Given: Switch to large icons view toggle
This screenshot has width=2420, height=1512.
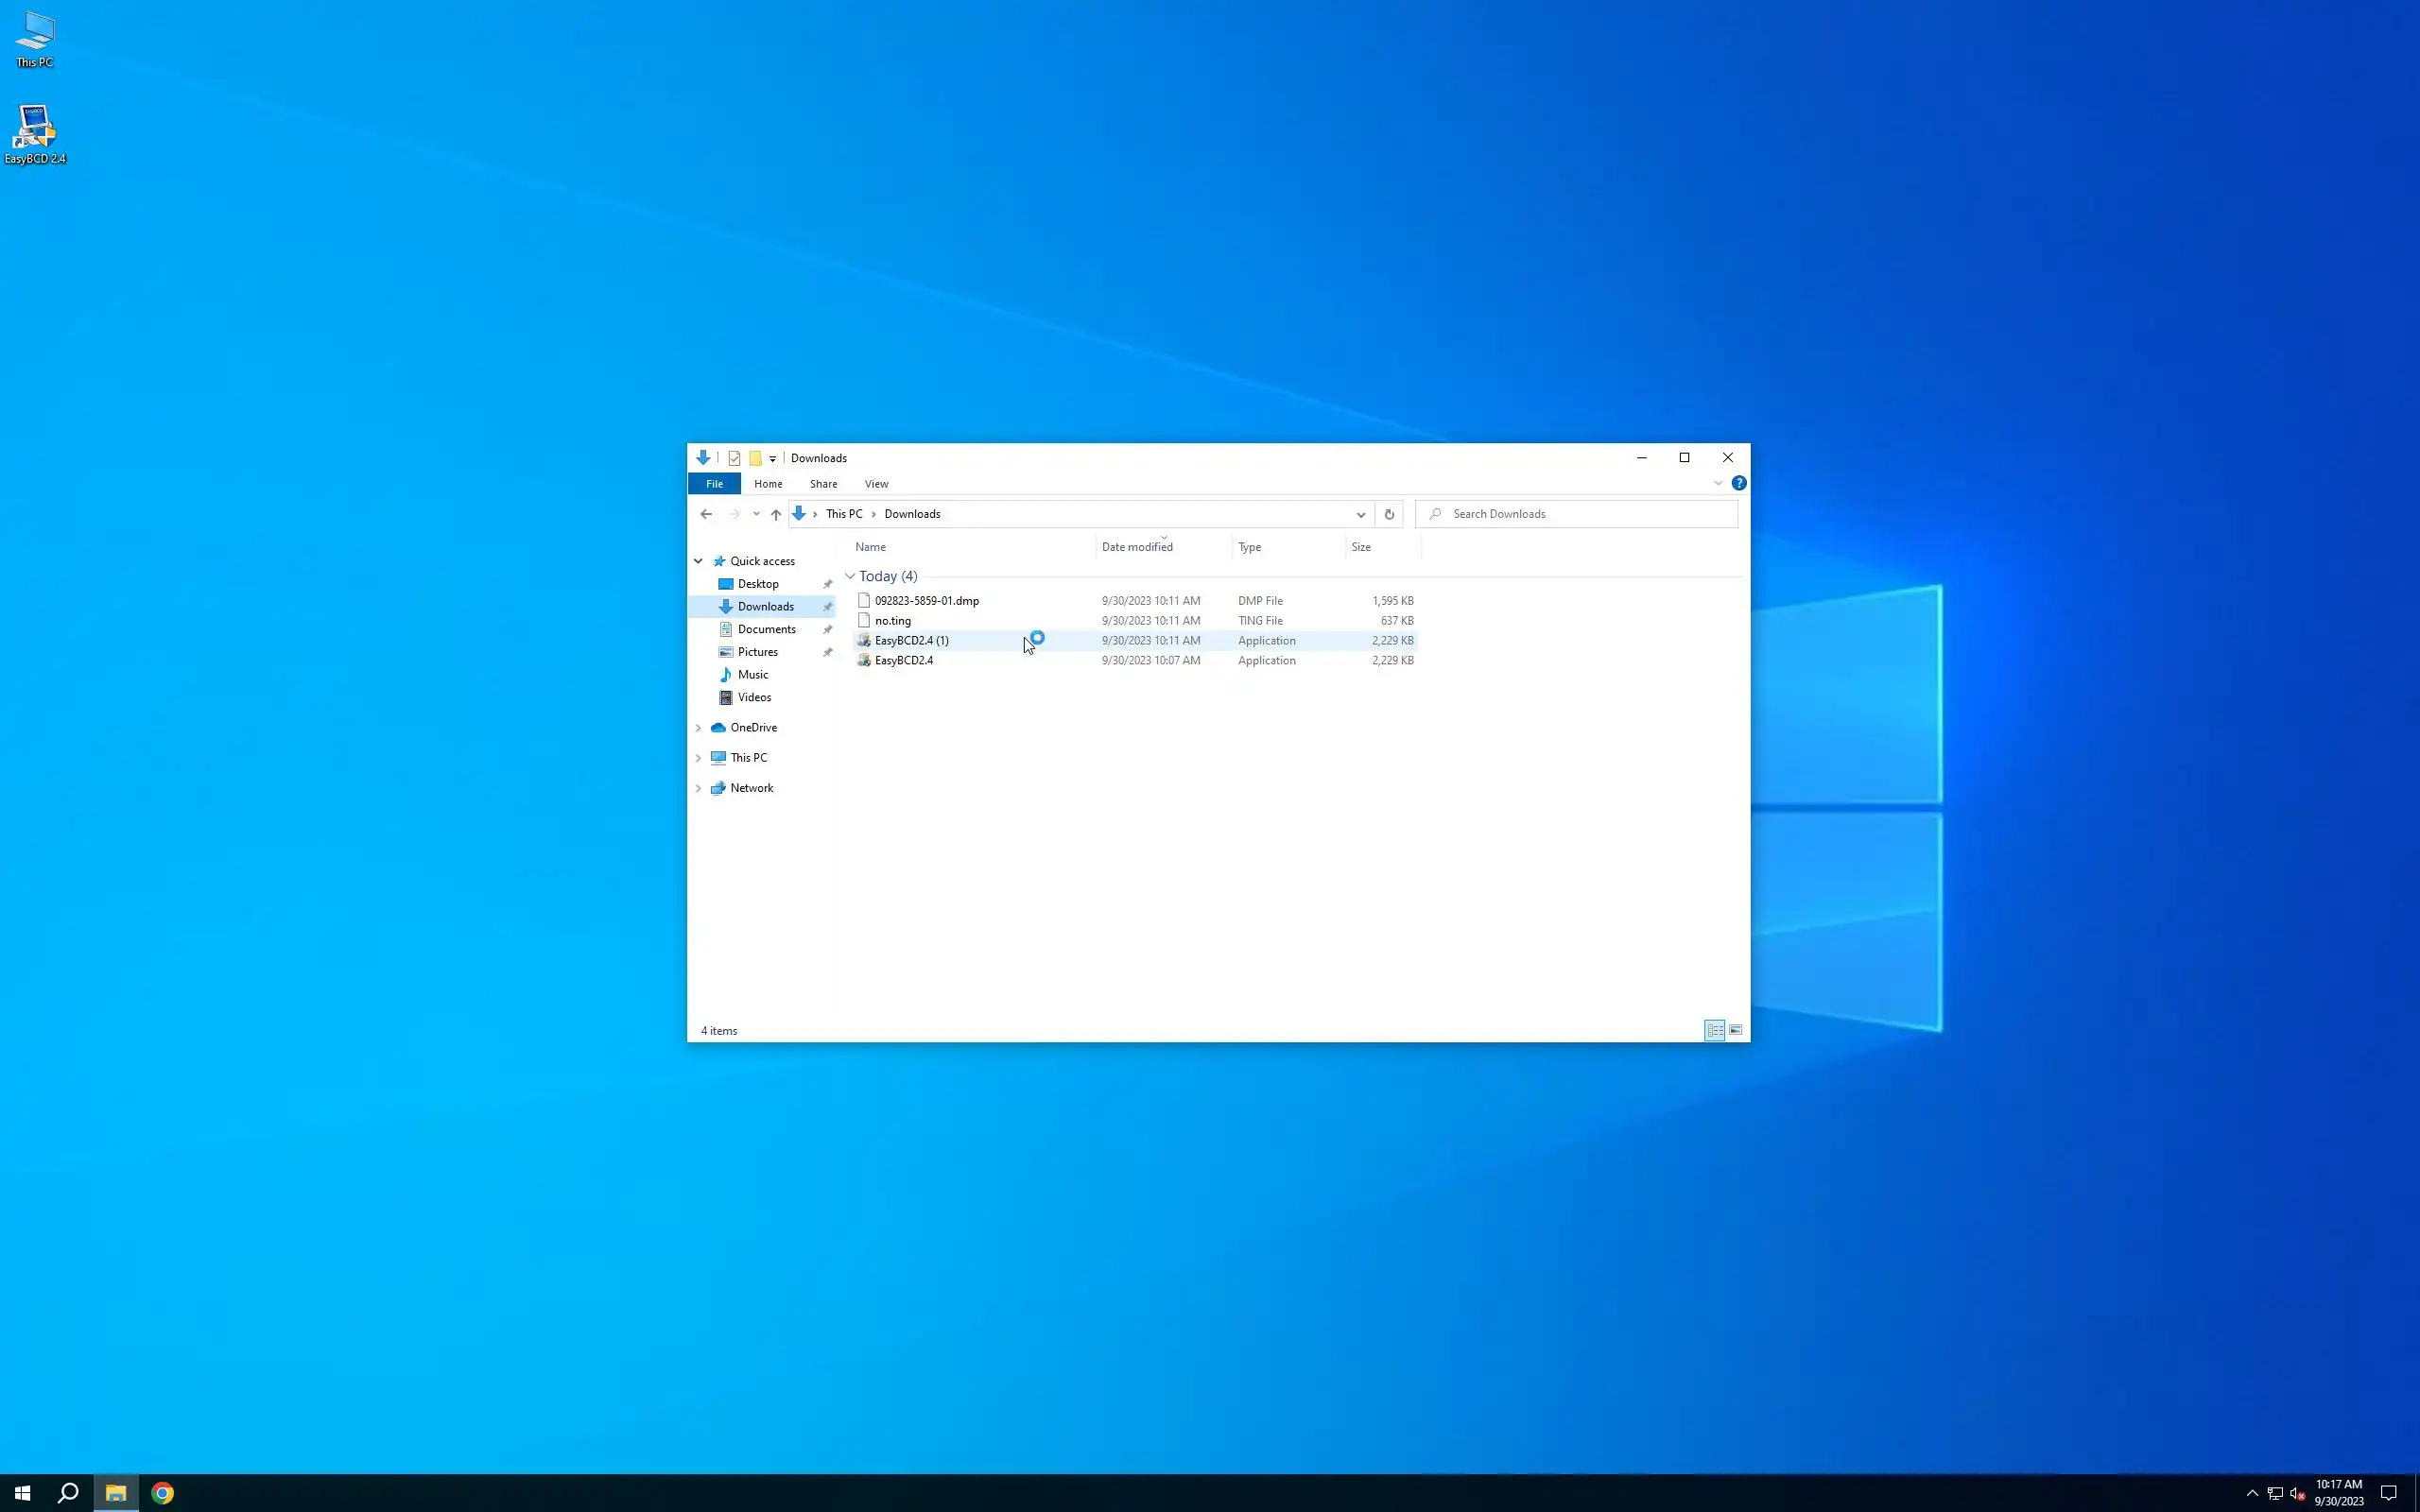Looking at the screenshot, I should tap(1736, 1030).
